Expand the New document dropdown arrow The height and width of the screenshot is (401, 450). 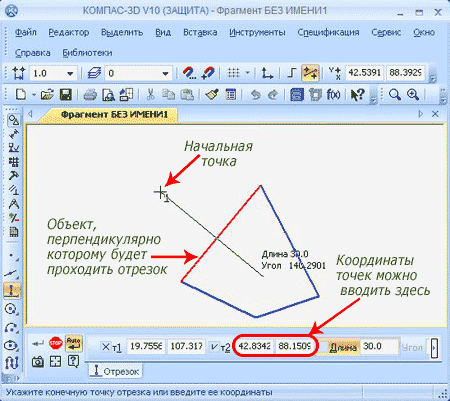click(34, 95)
